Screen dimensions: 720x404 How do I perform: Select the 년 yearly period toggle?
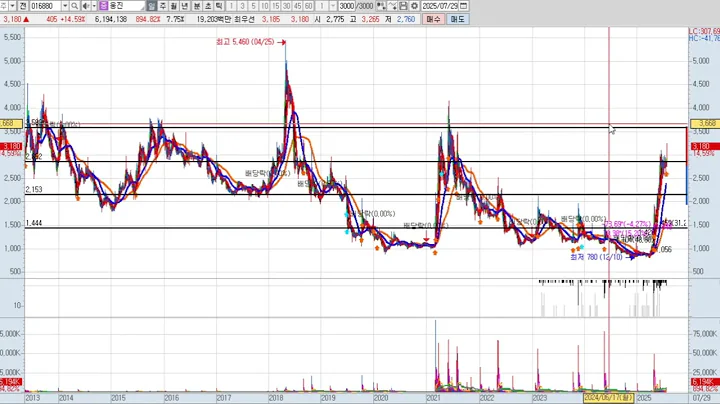point(185,6)
